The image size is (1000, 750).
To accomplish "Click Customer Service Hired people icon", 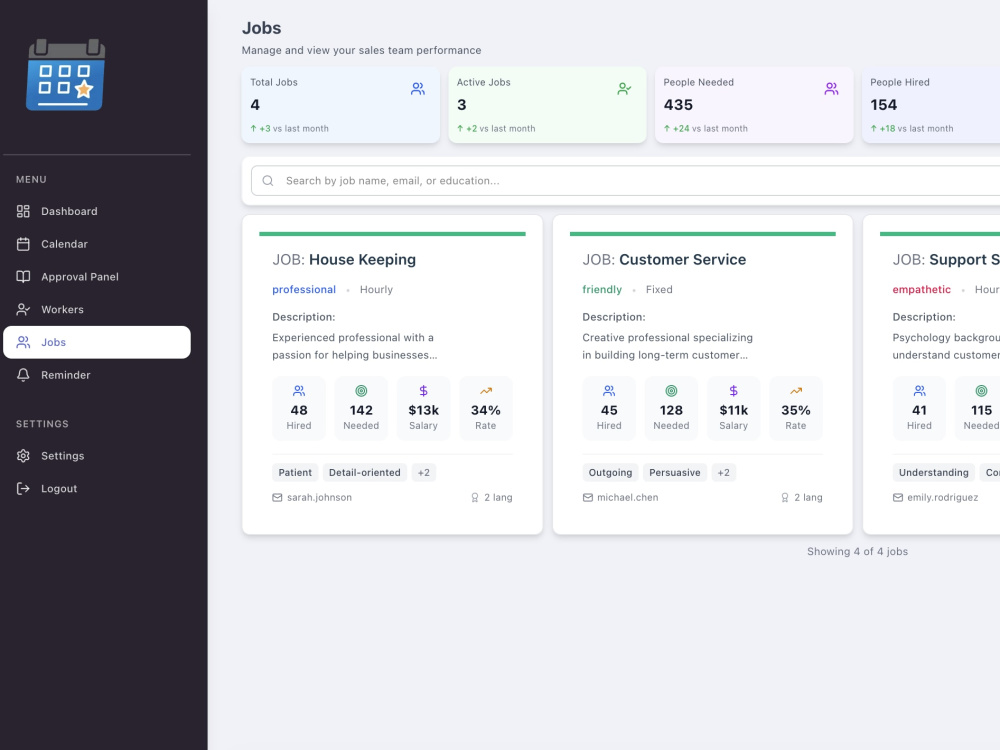I will point(609,391).
